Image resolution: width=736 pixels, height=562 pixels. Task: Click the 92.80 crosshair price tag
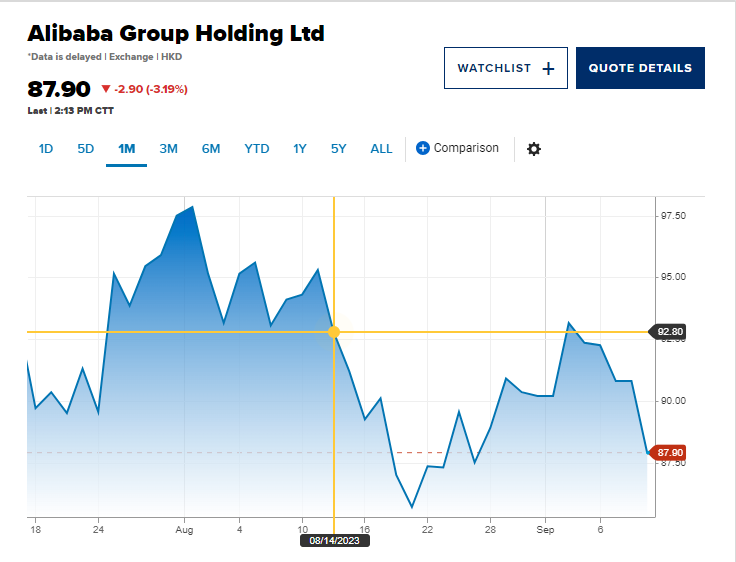coord(668,331)
